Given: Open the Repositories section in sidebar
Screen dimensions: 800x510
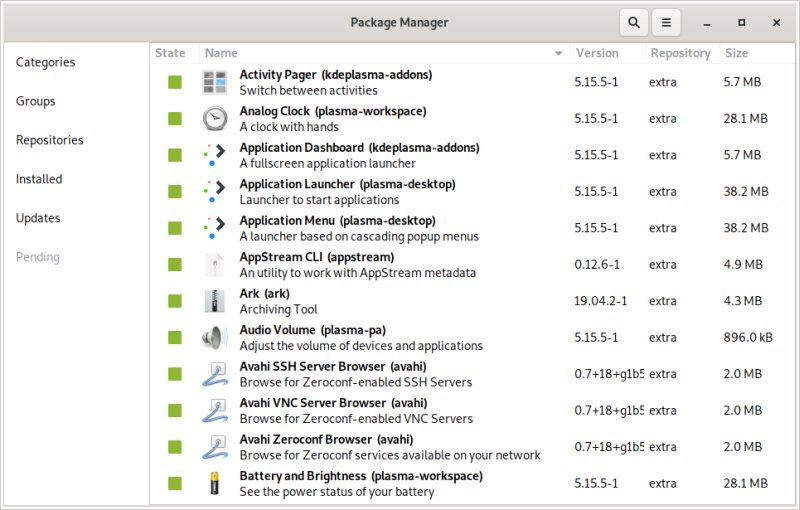Looking at the screenshot, I should (50, 140).
